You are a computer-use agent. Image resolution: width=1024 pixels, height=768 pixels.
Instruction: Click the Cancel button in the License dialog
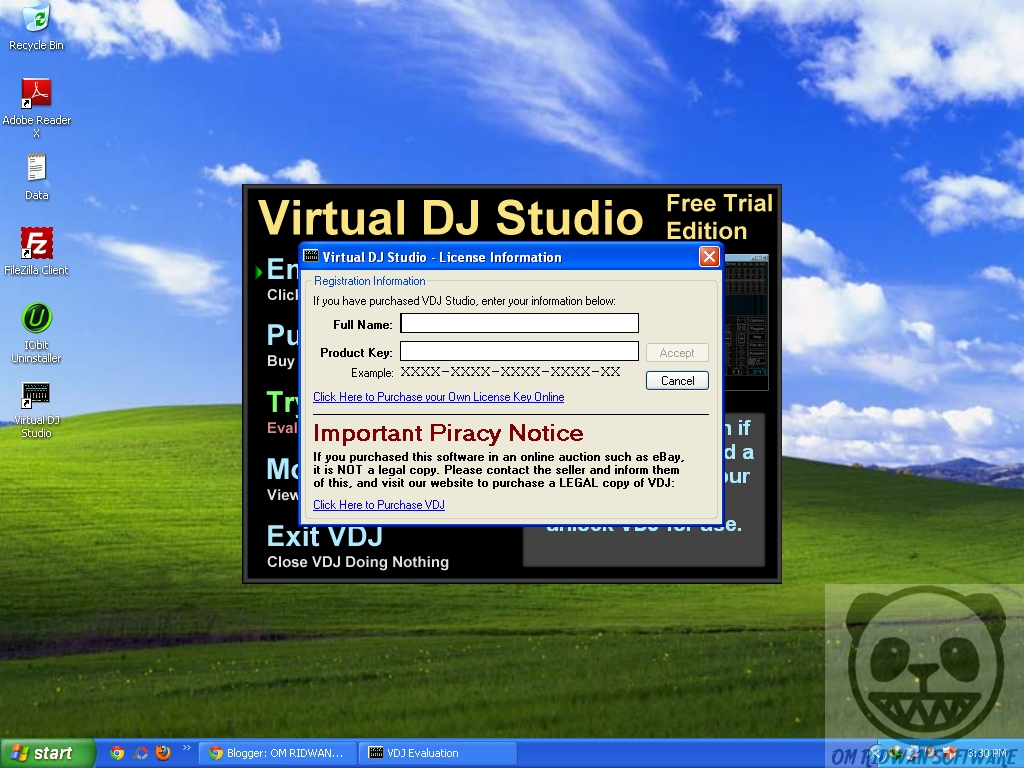point(677,381)
